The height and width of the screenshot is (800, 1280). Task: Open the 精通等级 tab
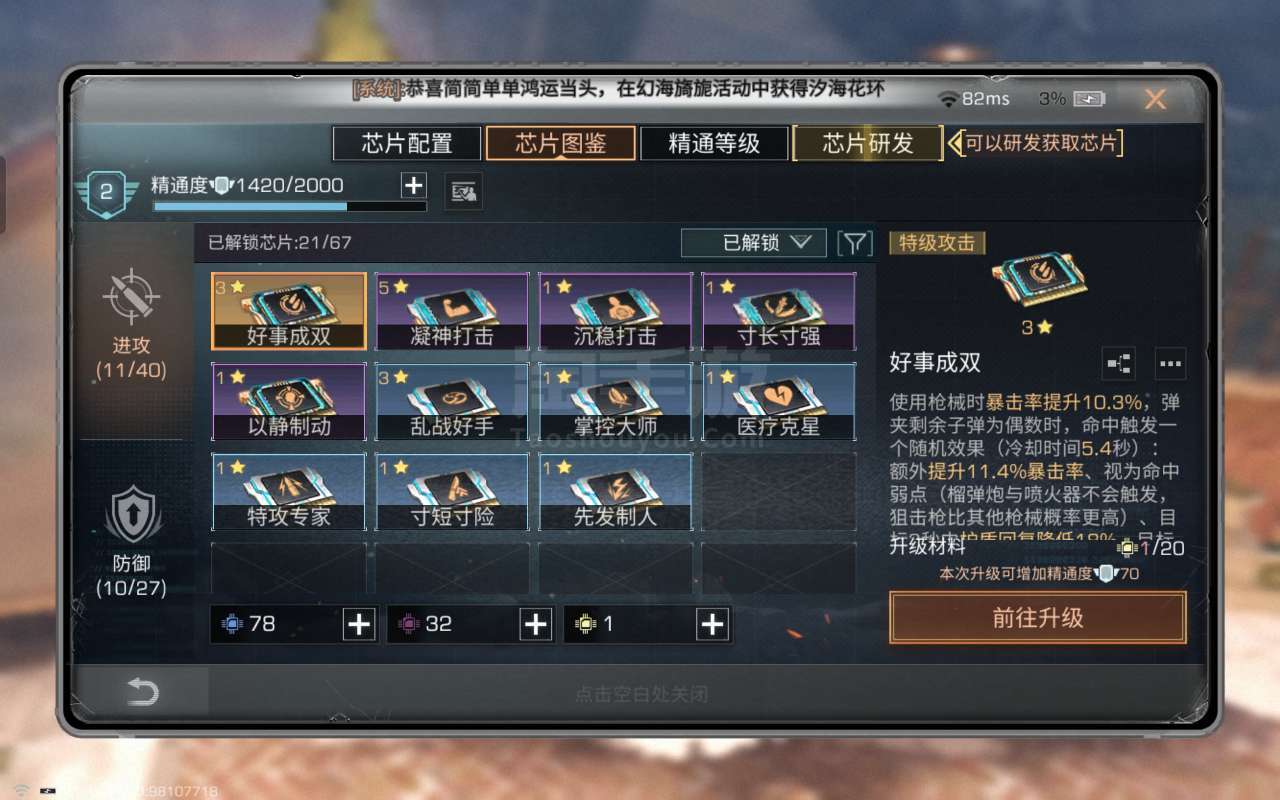[x=714, y=143]
